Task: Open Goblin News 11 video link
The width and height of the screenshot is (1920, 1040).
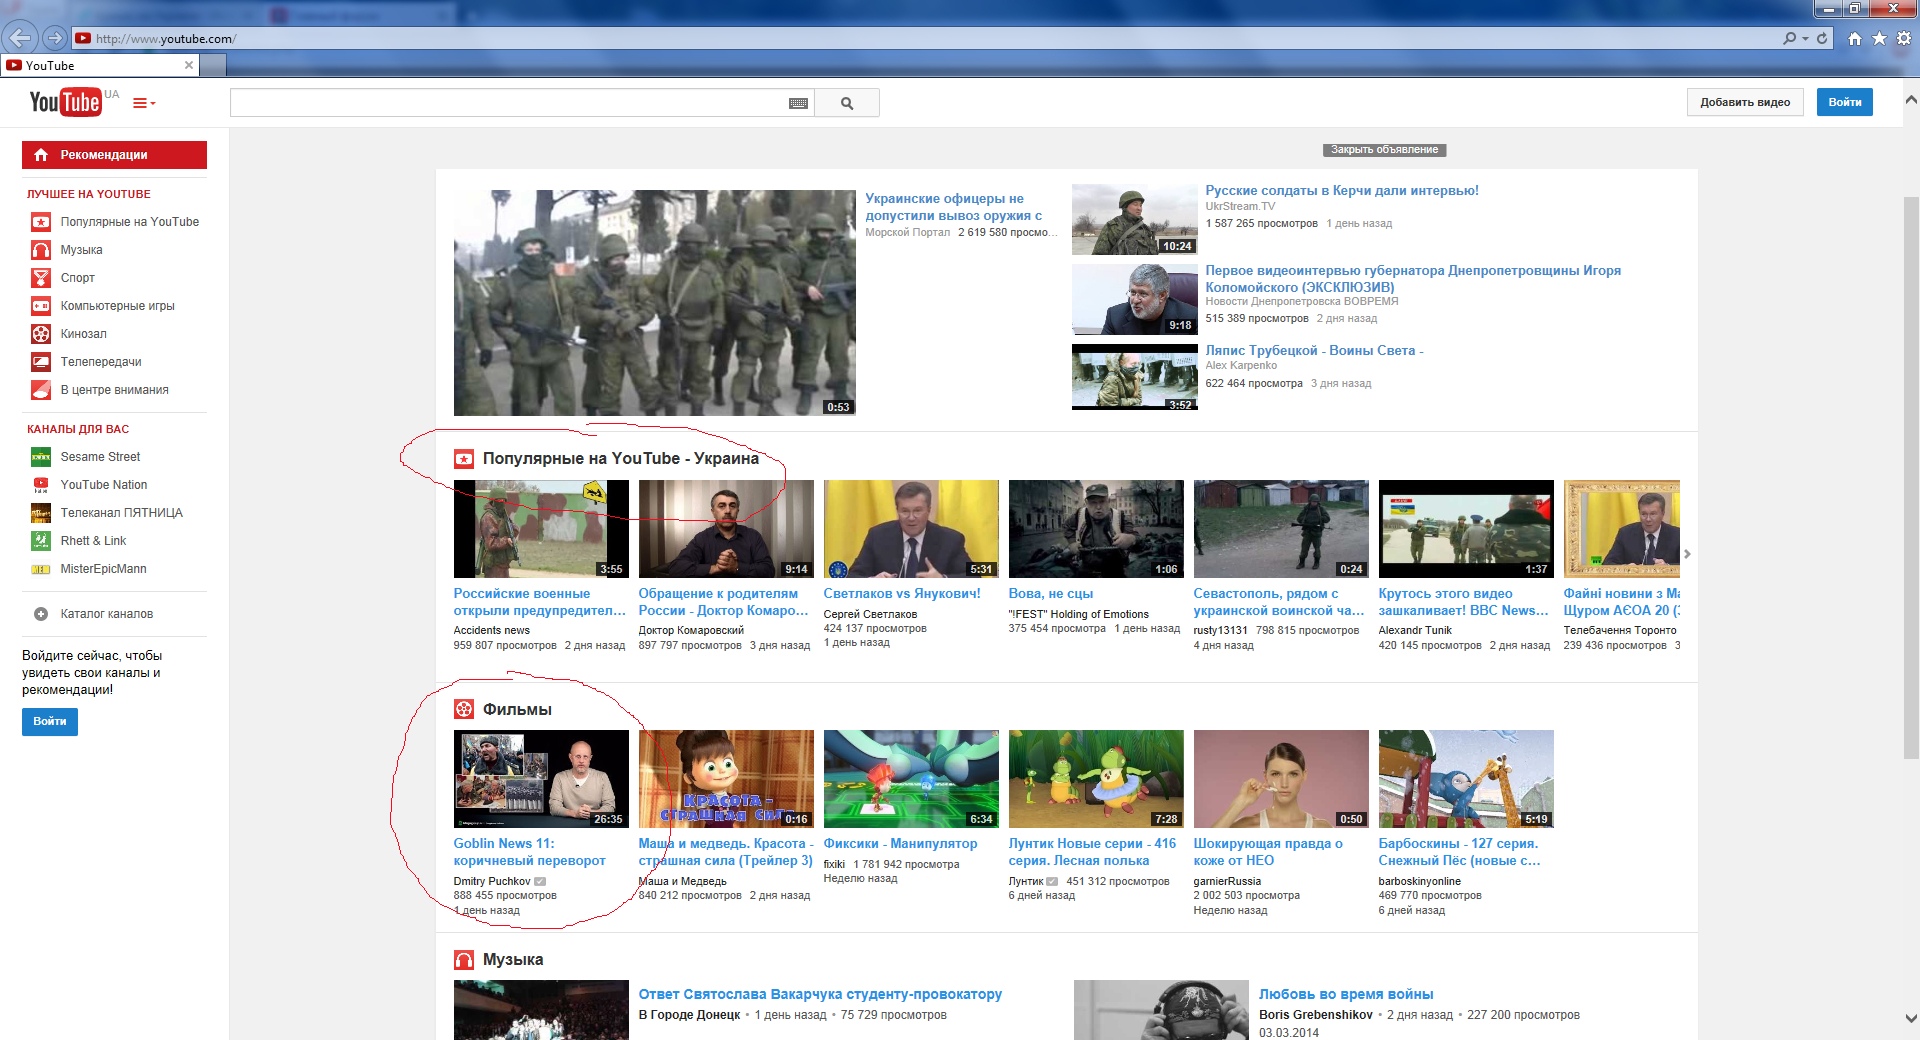Action: [529, 852]
